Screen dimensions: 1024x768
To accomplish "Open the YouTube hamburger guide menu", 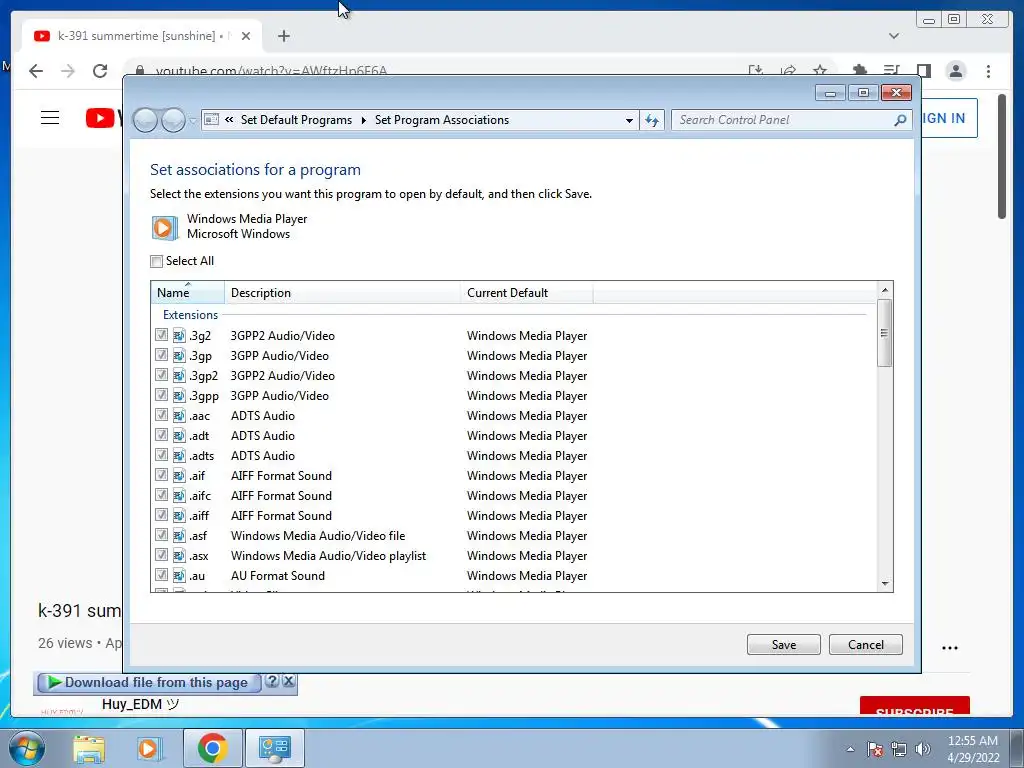I will tap(50, 118).
